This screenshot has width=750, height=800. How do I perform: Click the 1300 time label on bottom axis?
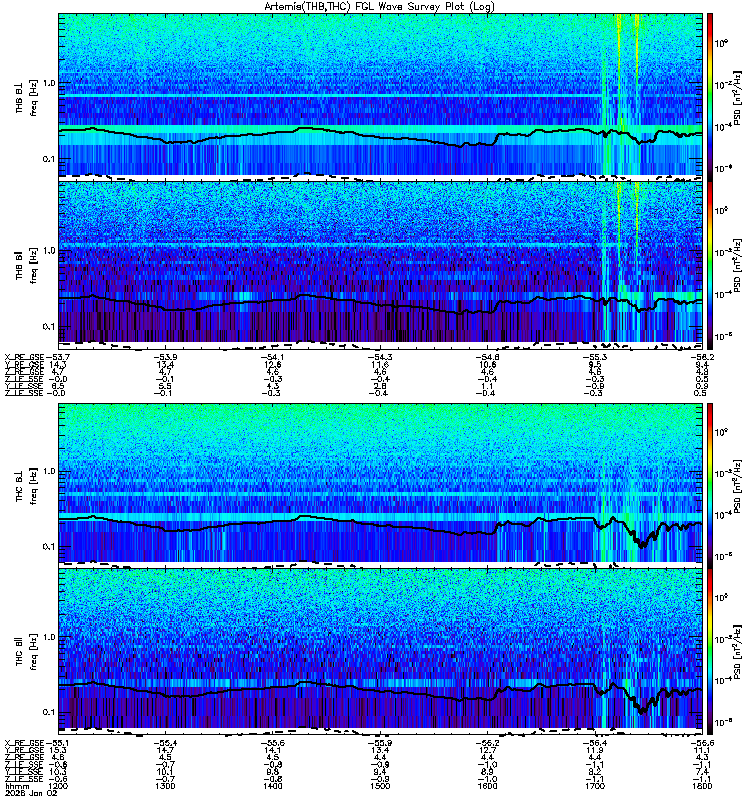point(165,786)
